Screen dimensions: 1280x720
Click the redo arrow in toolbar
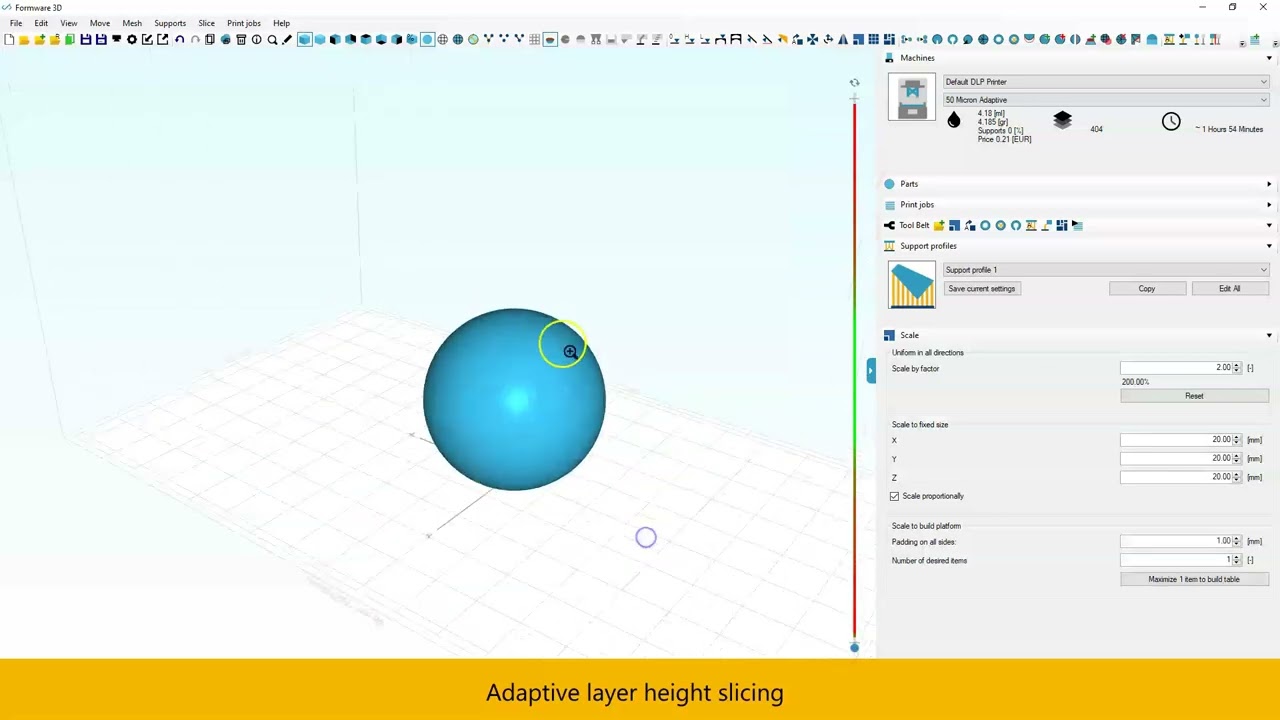[x=195, y=39]
